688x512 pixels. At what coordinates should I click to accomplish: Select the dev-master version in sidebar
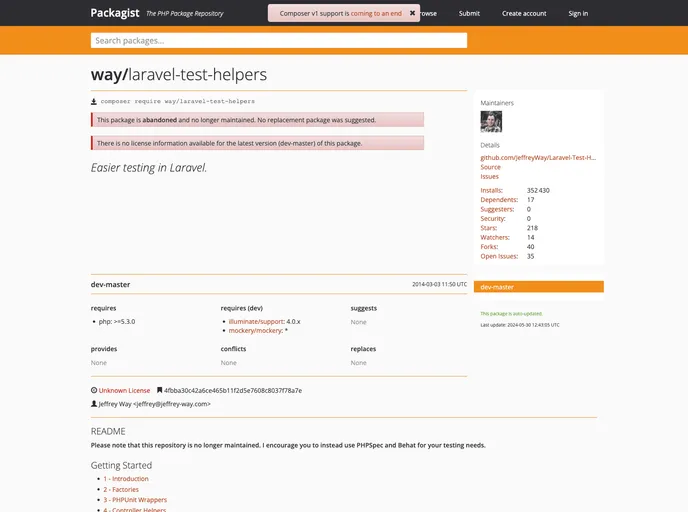click(x=538, y=287)
